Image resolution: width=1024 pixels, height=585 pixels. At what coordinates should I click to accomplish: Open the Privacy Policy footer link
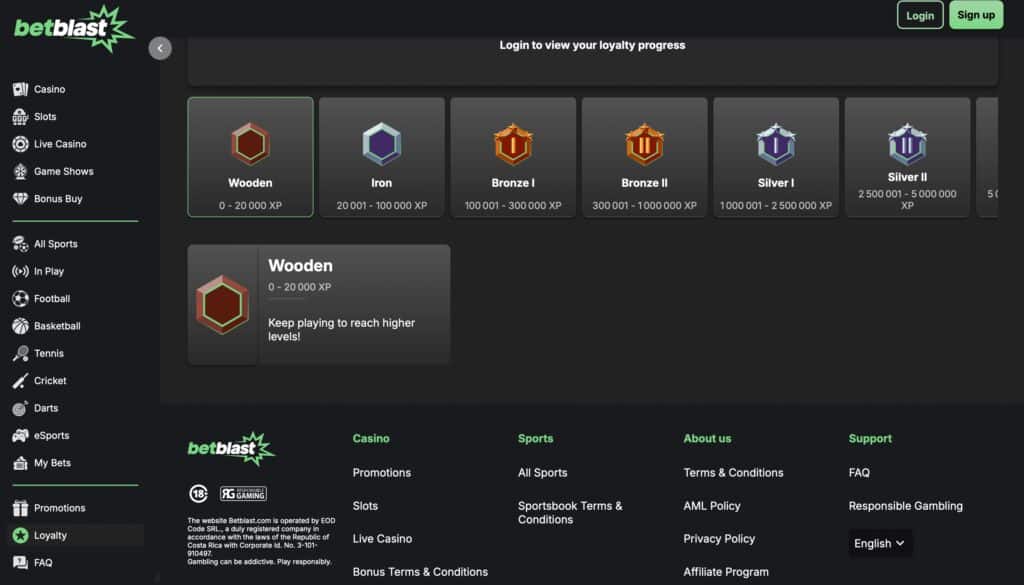pyautogui.click(x=719, y=539)
